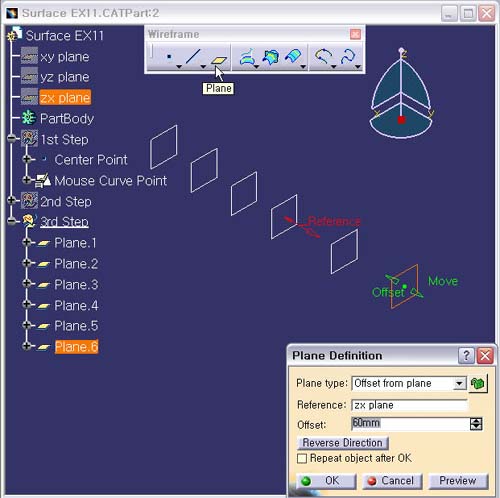
Task: Select the Parallel Curve tool icon
Action: (293, 57)
